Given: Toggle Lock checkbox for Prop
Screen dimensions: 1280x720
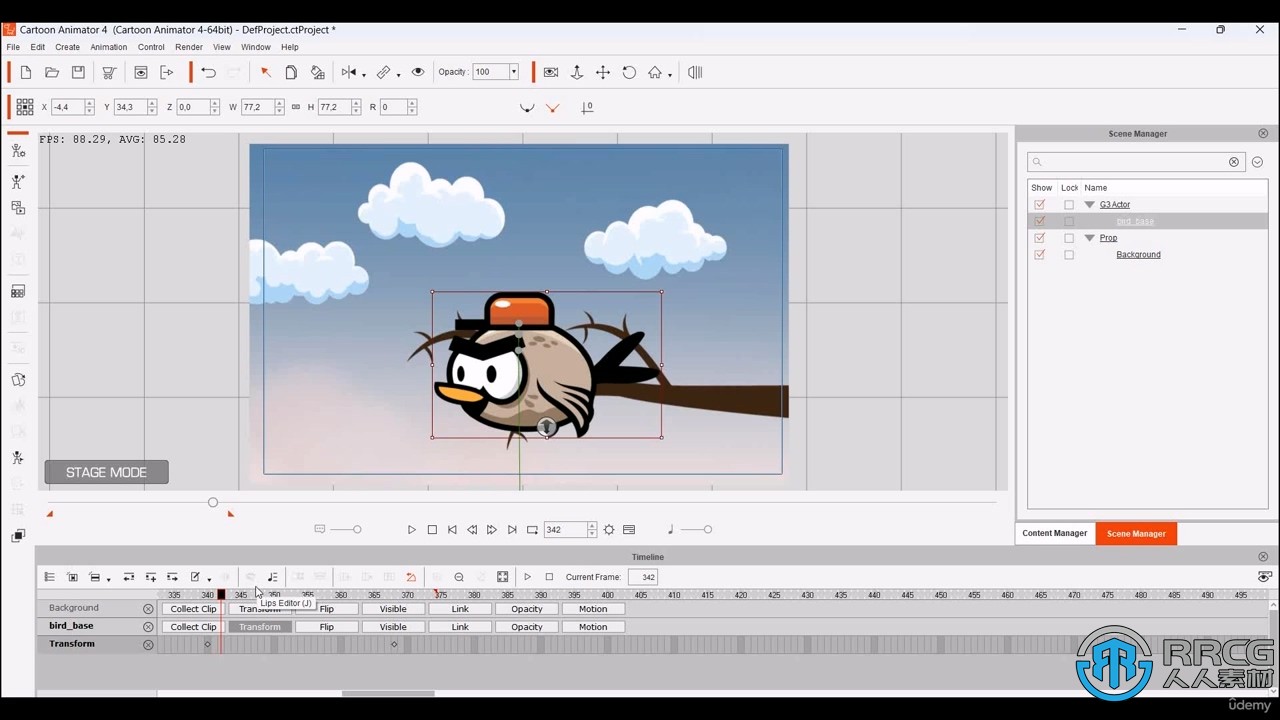Looking at the screenshot, I should [x=1069, y=238].
